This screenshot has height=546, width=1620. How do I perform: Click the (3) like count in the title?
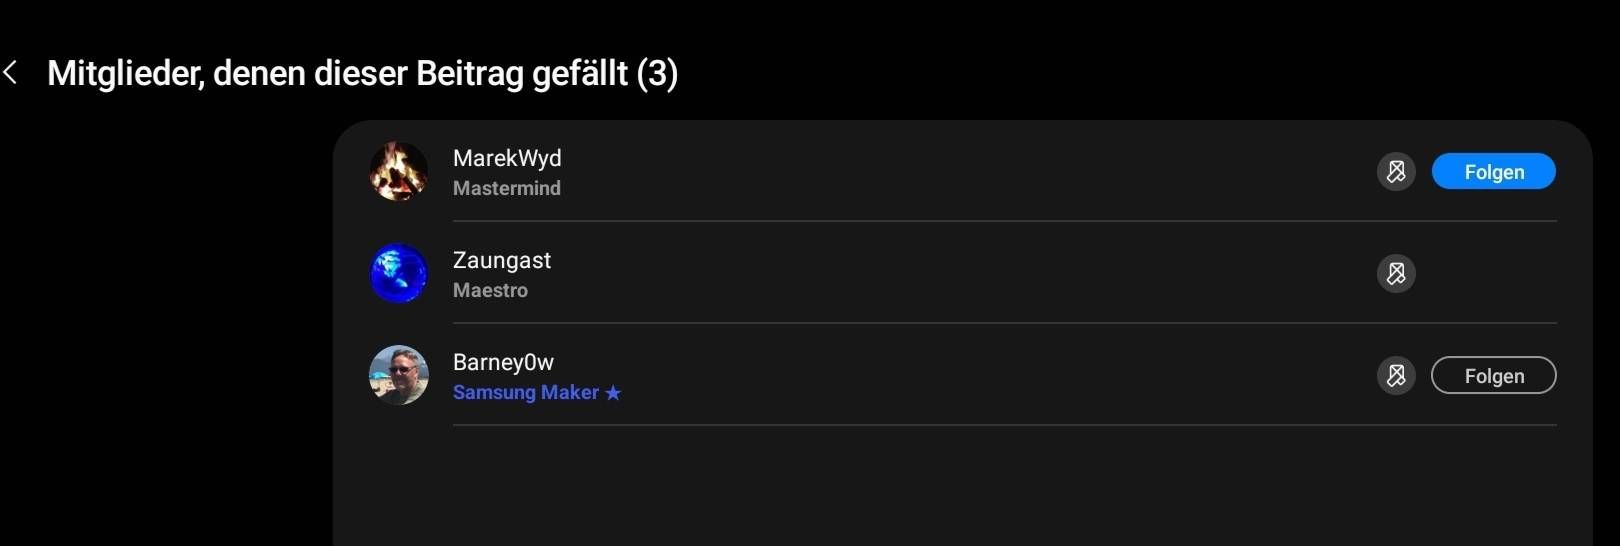click(657, 73)
